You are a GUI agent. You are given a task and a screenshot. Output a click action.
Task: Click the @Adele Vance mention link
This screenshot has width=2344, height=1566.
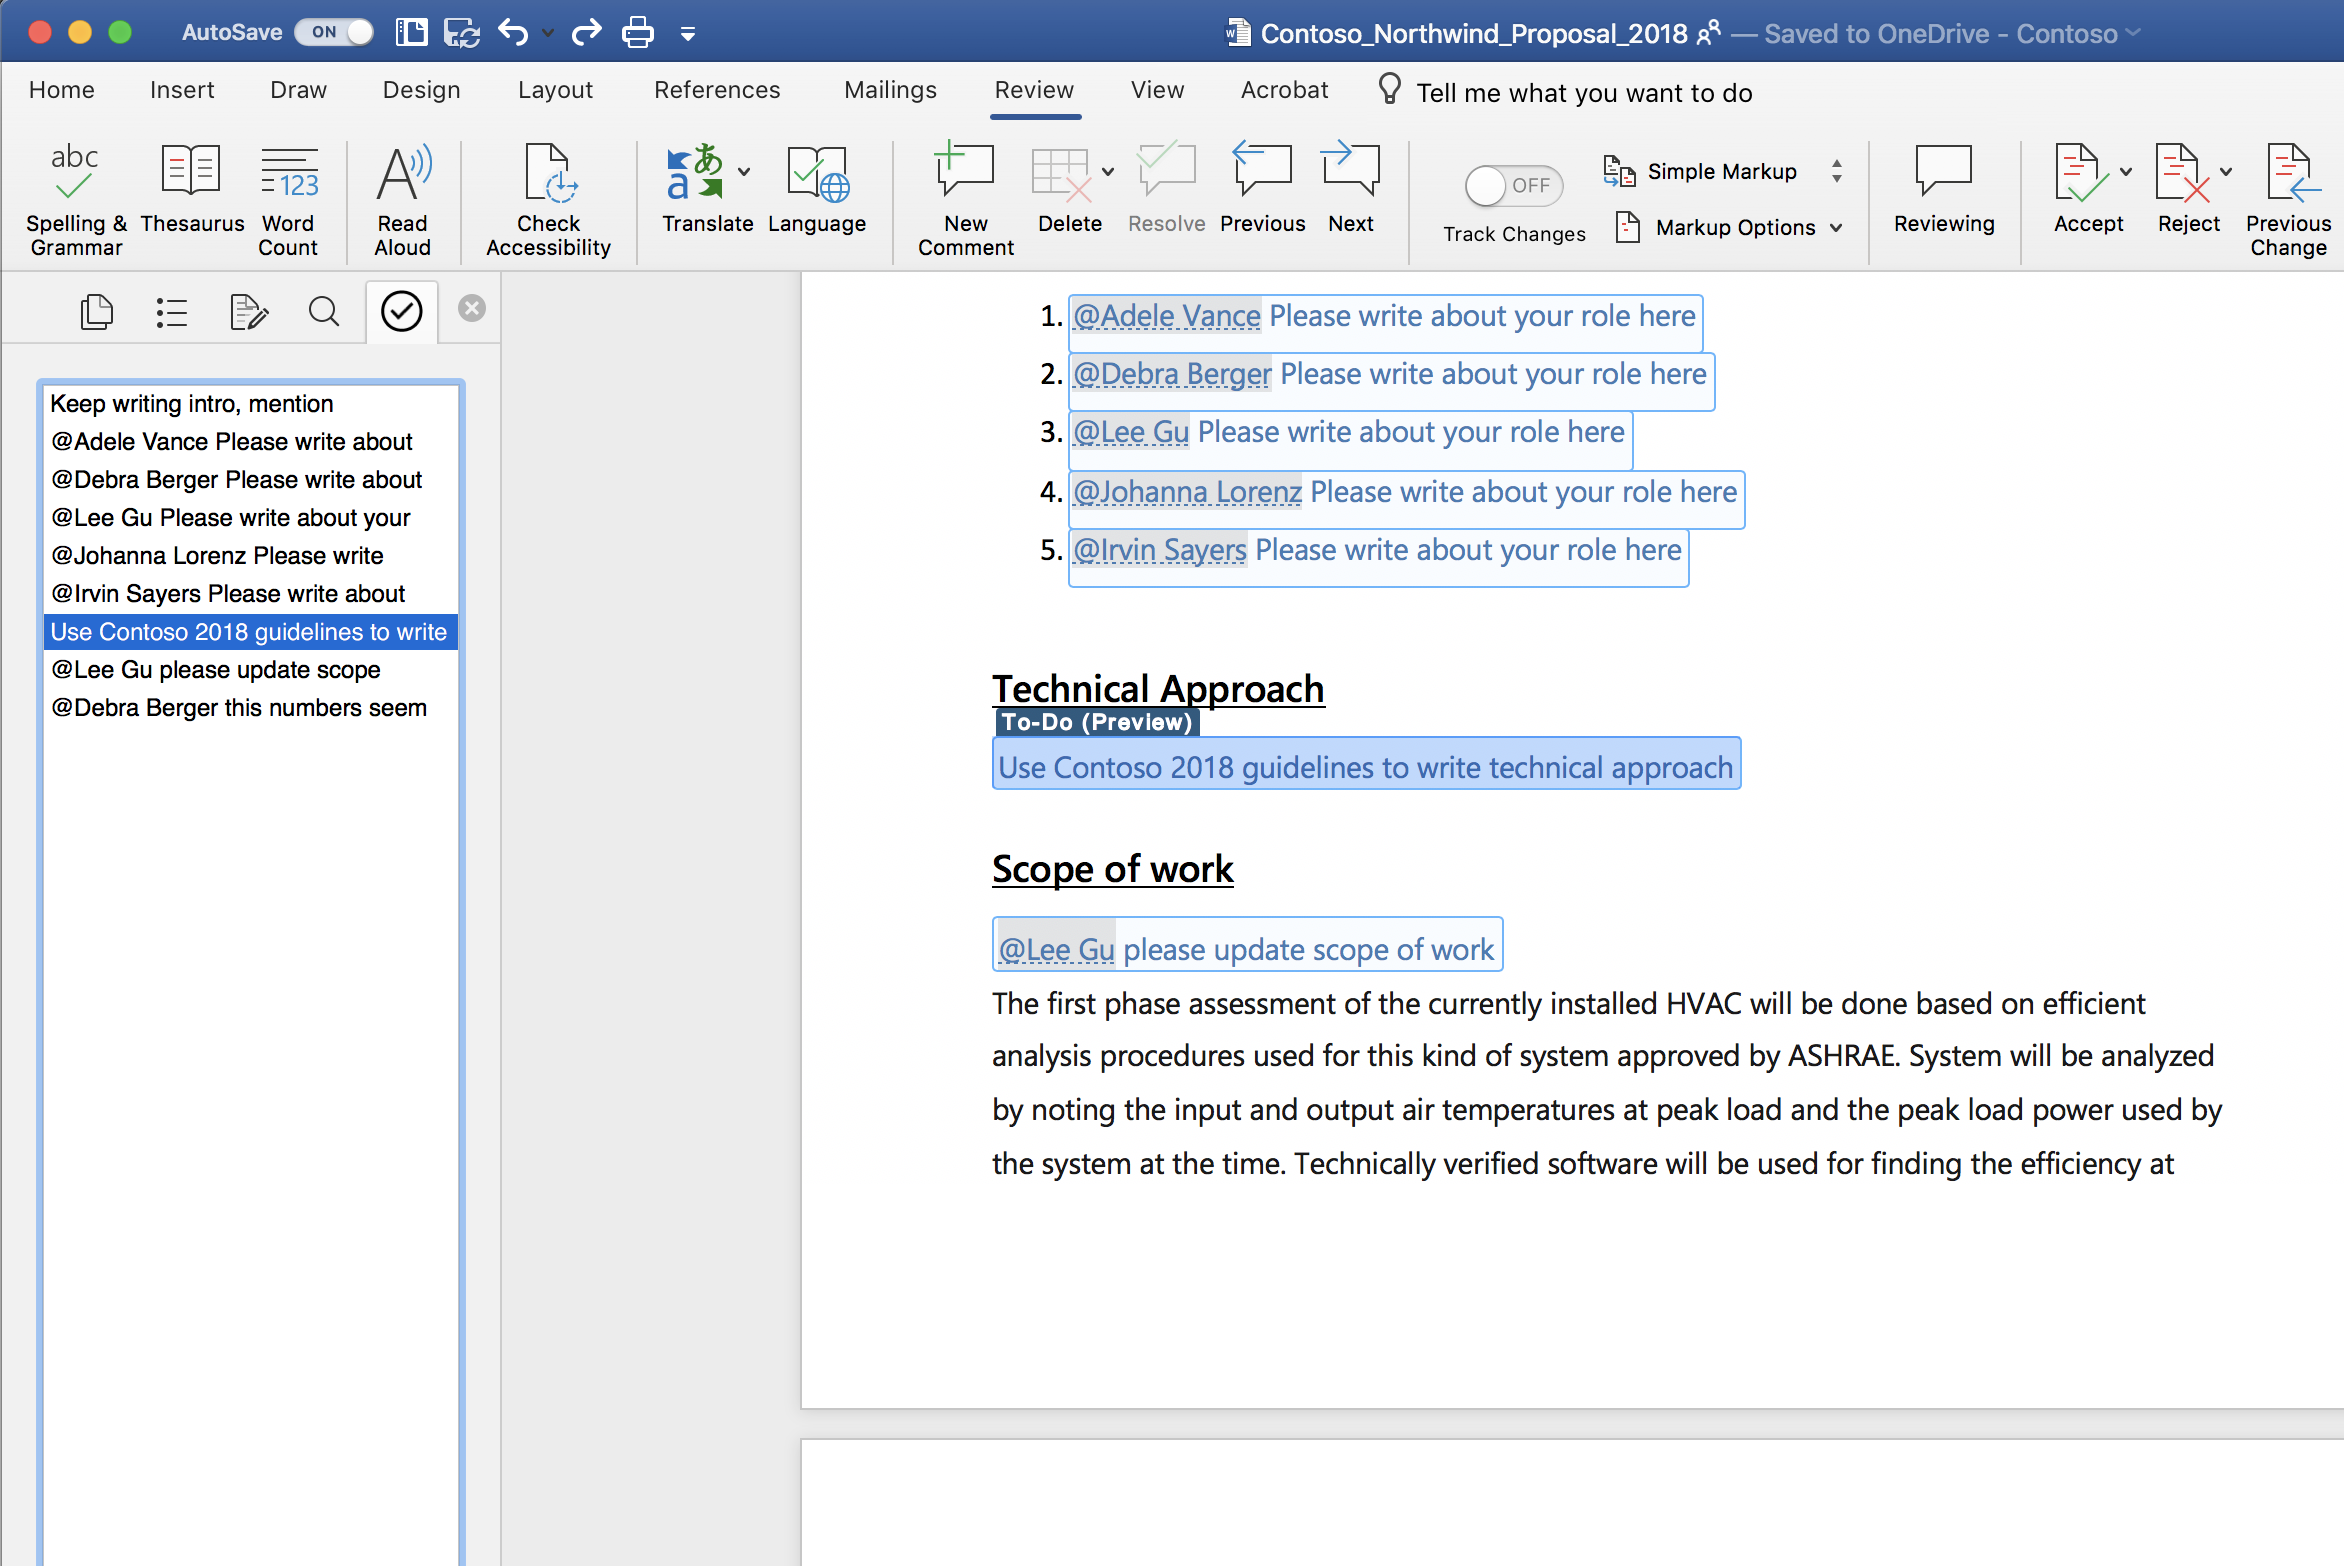coord(1166,316)
